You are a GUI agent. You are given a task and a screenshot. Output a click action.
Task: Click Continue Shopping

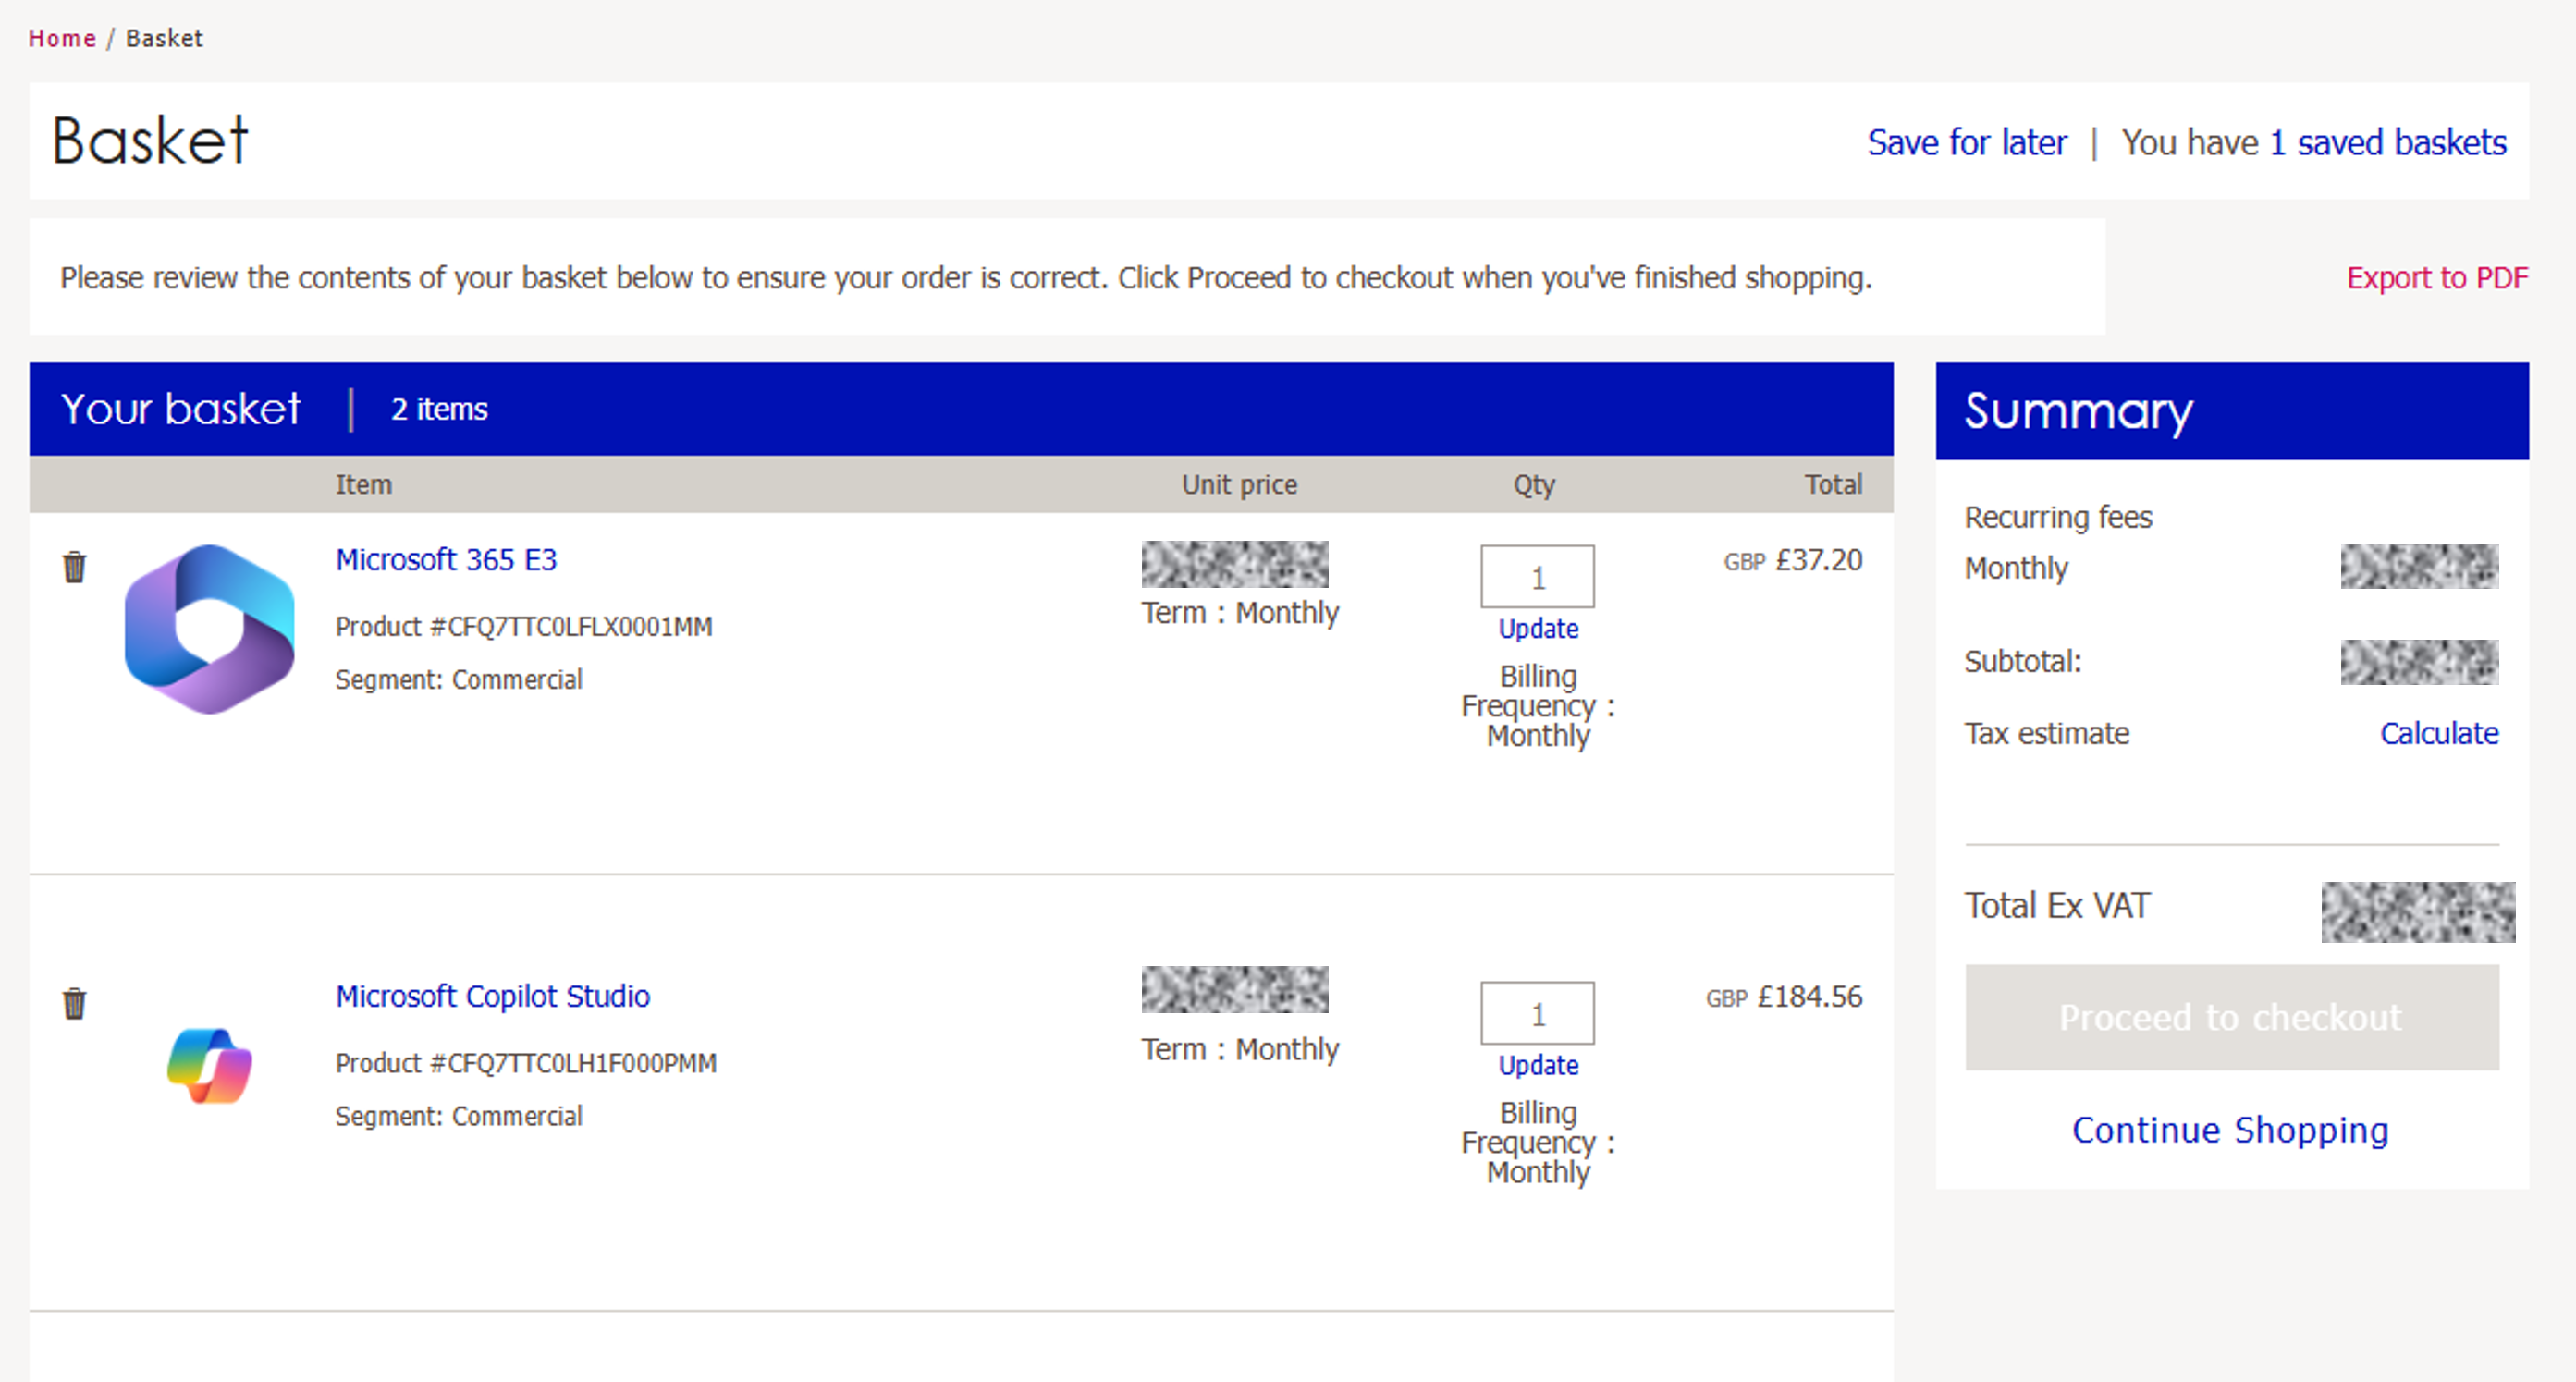pos(2230,1130)
